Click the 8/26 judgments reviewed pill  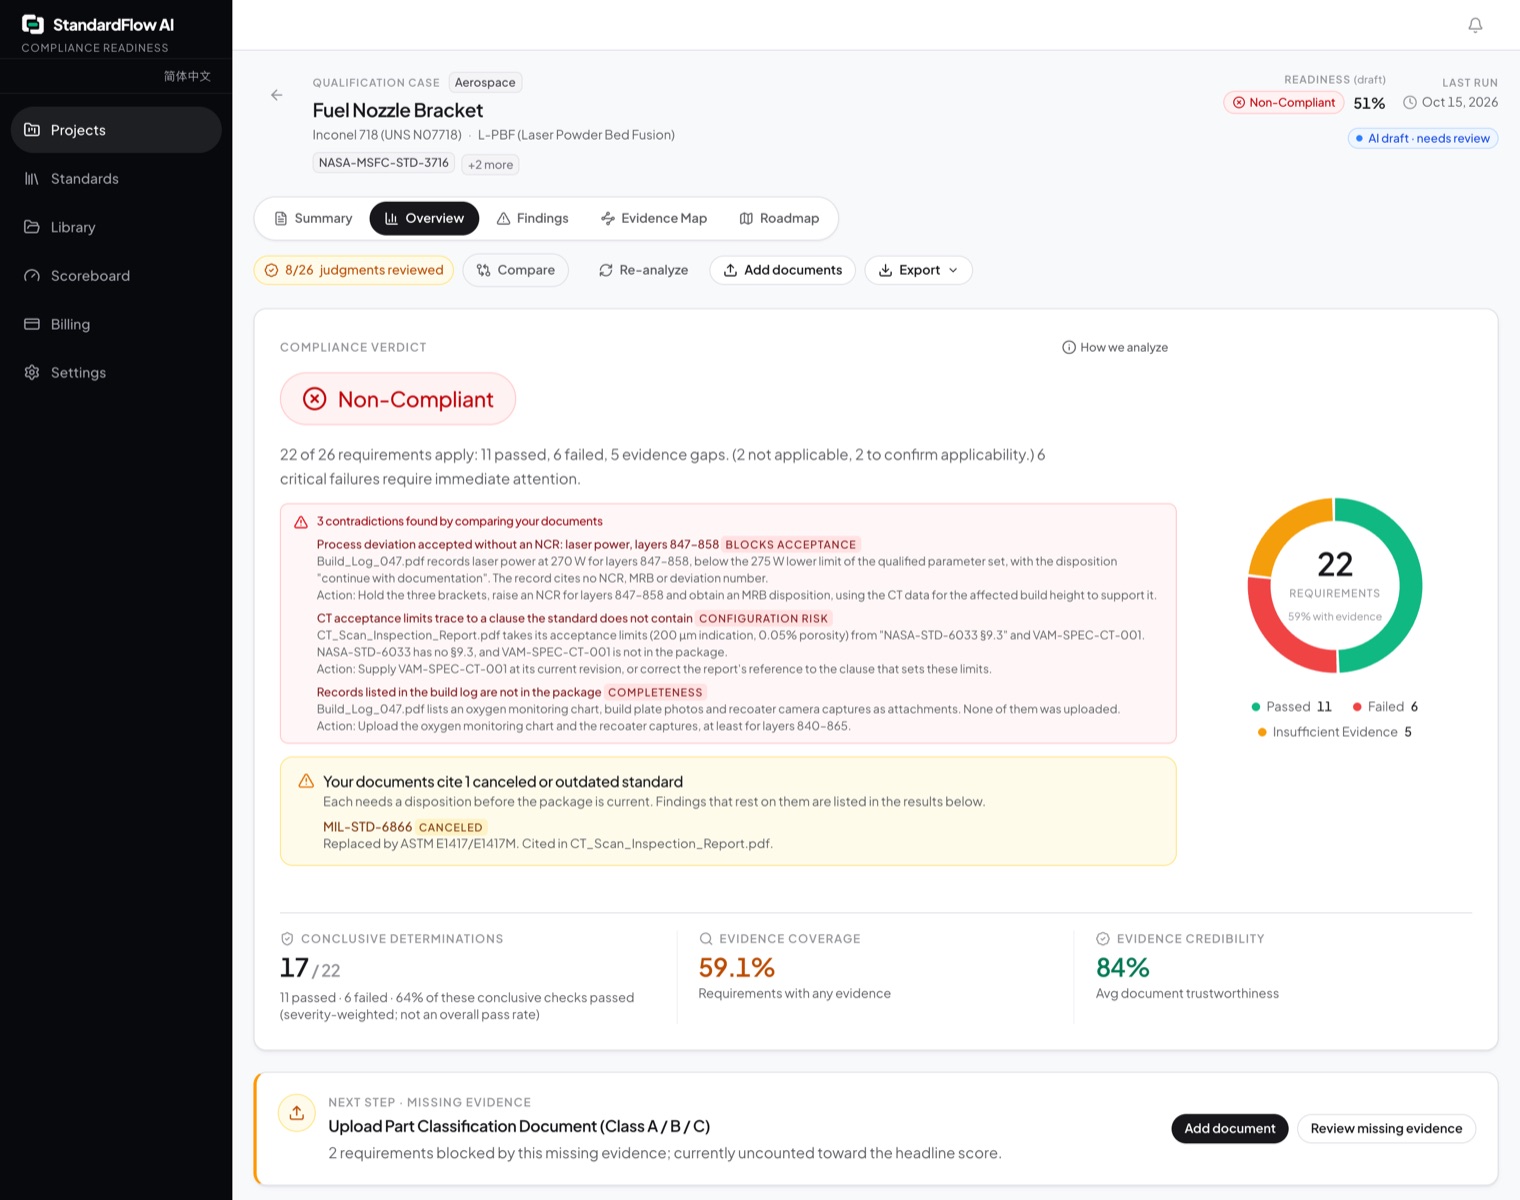(354, 270)
